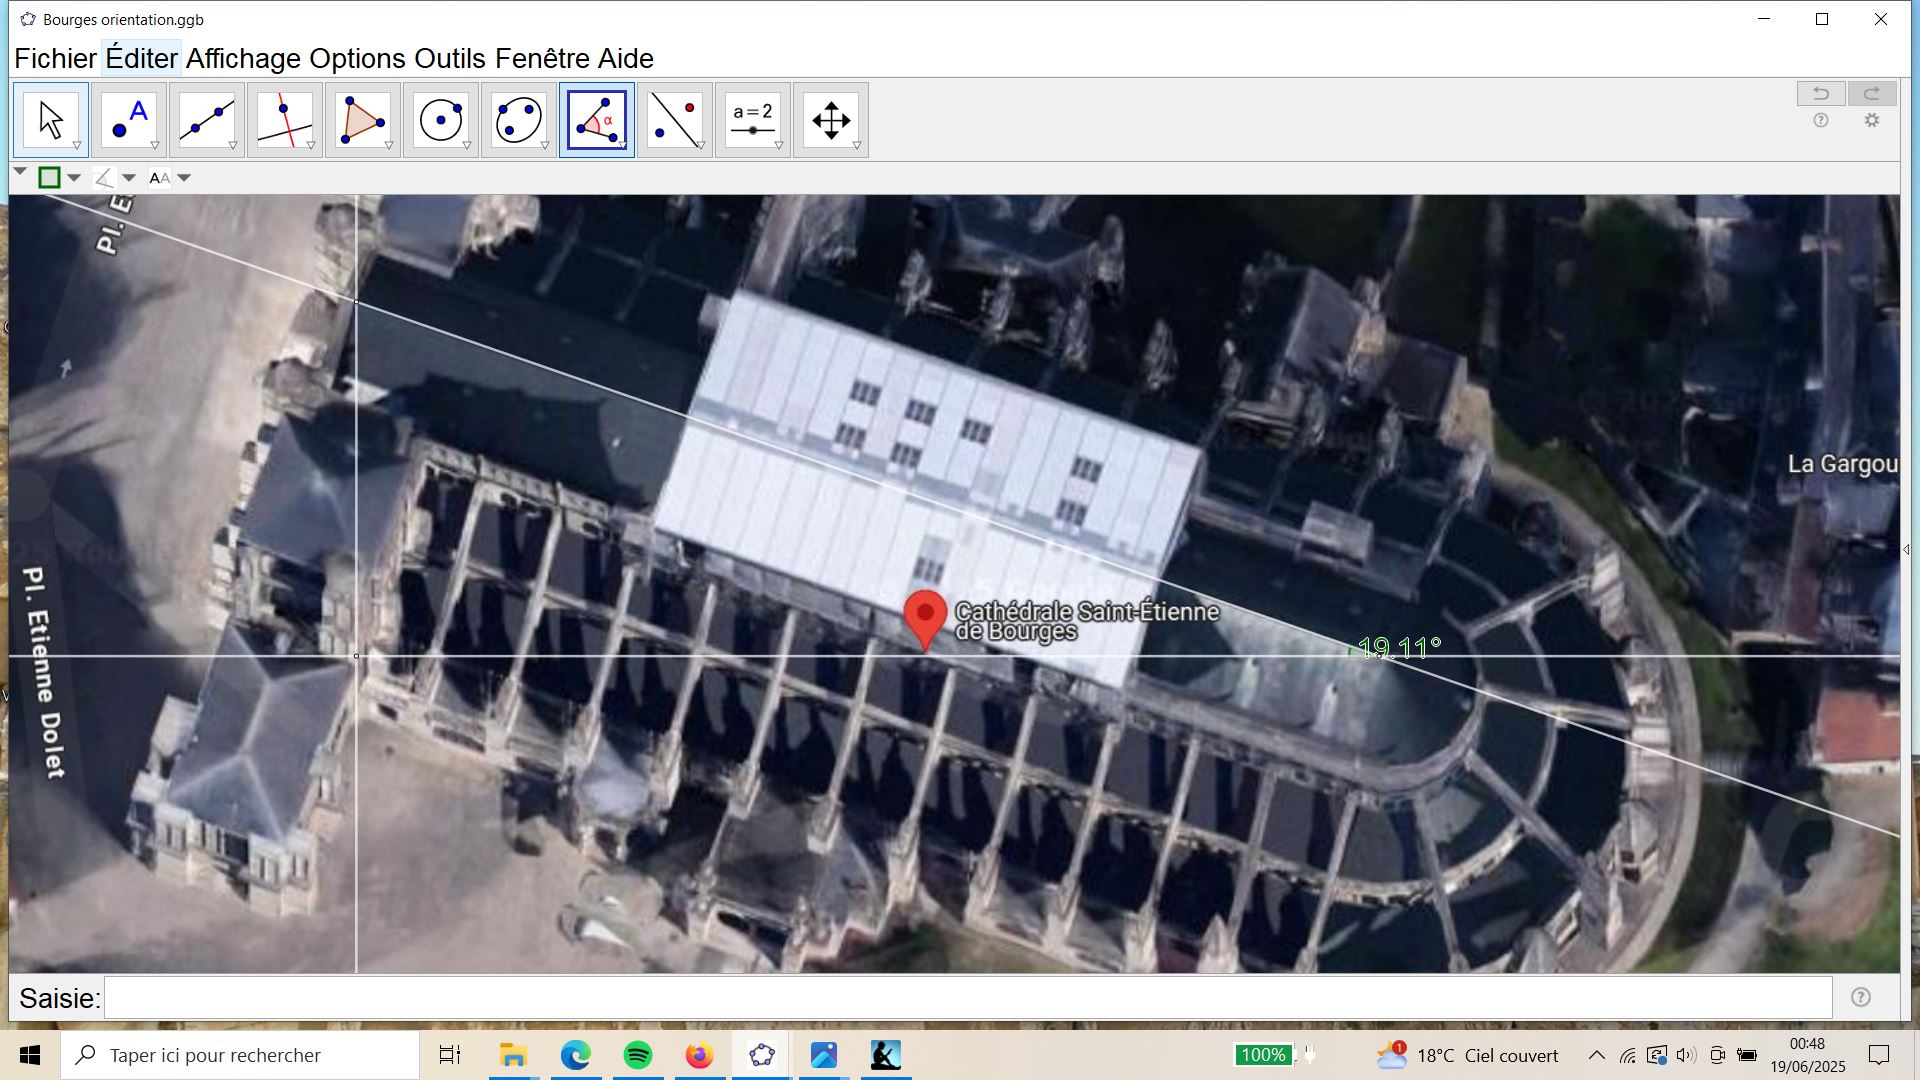Open the color swatch dropdown arrow
The height and width of the screenshot is (1080, 1920).
(x=75, y=179)
